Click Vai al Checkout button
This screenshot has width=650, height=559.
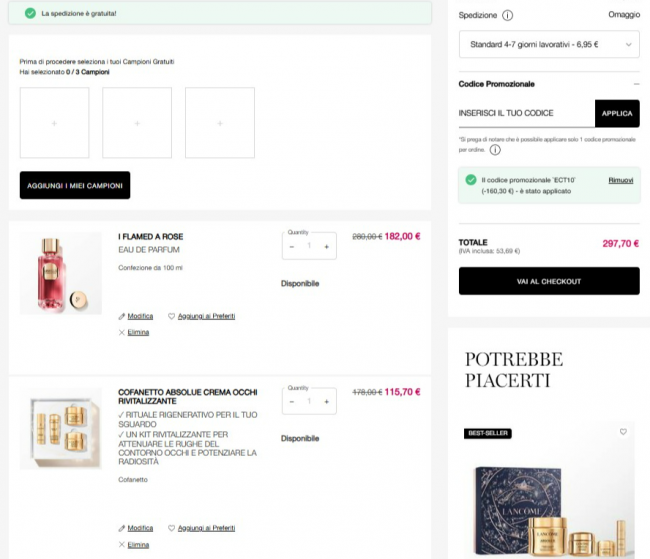(x=549, y=282)
